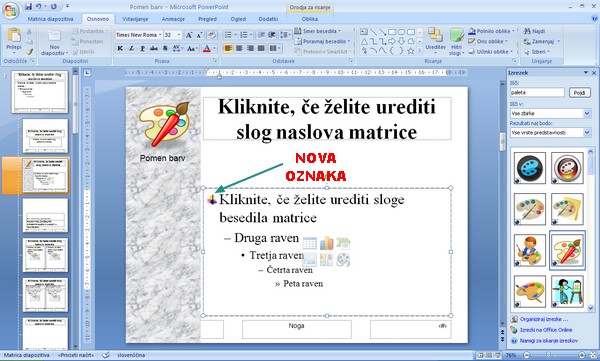Click the Prilepi paste icon

point(14,35)
